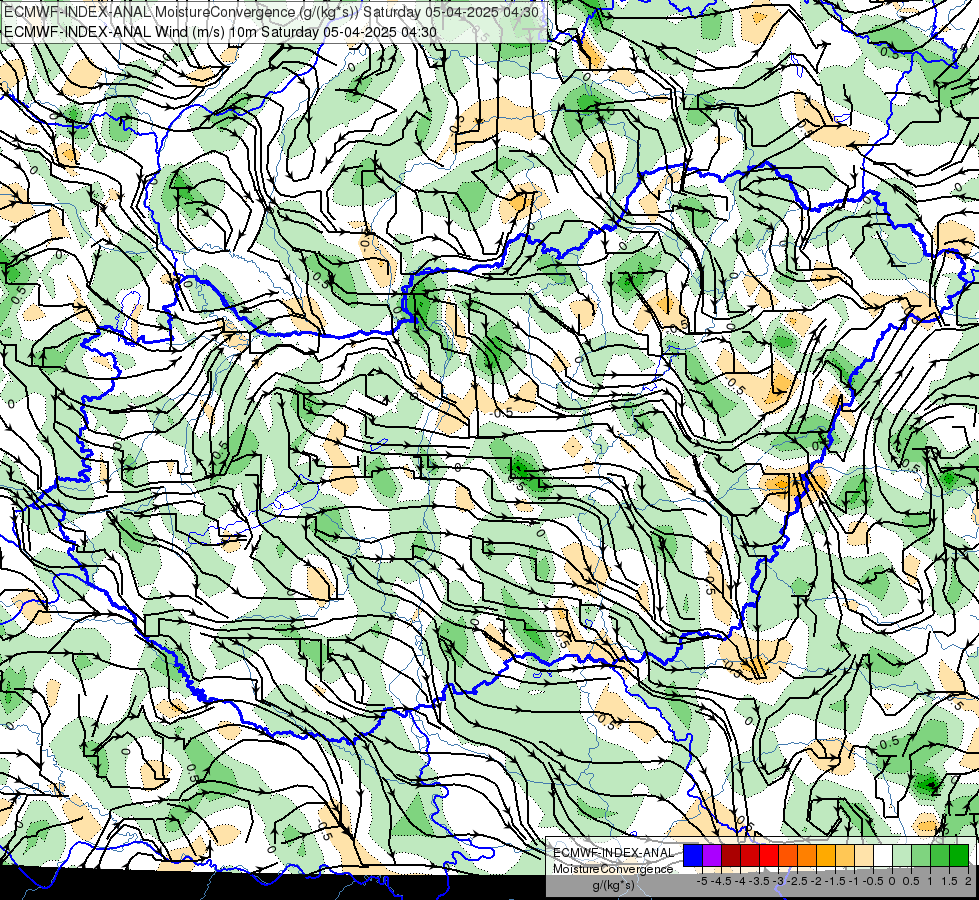Select the -4 legend tick label
The image size is (979, 900).
click(740, 881)
